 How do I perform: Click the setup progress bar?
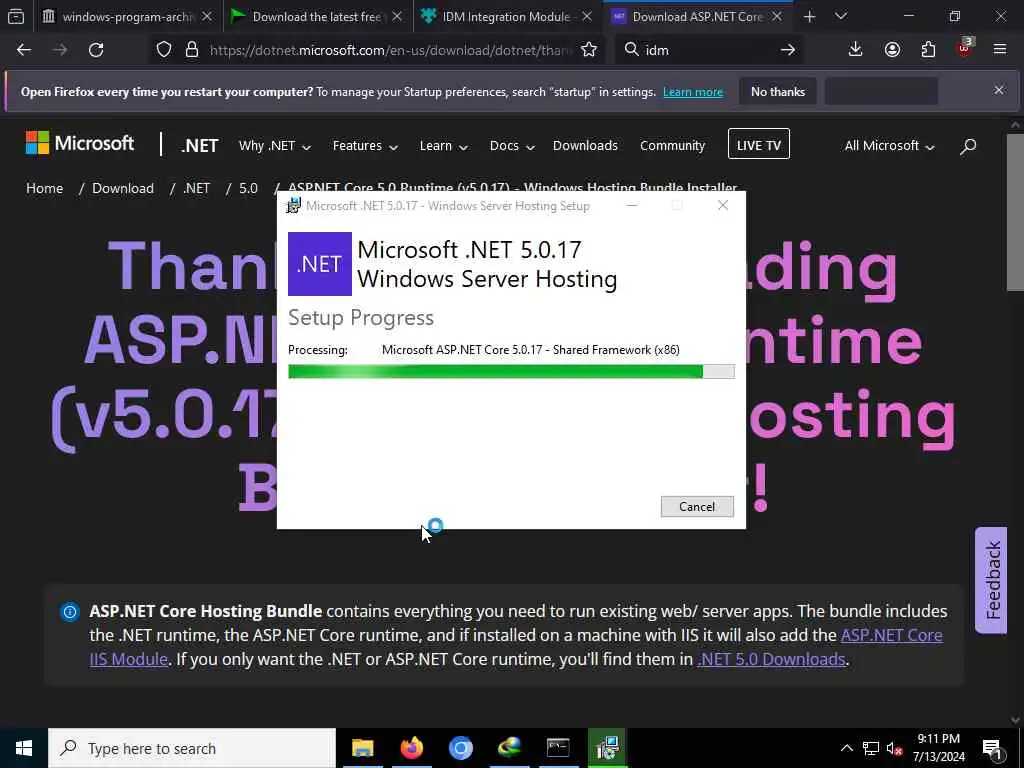511,372
